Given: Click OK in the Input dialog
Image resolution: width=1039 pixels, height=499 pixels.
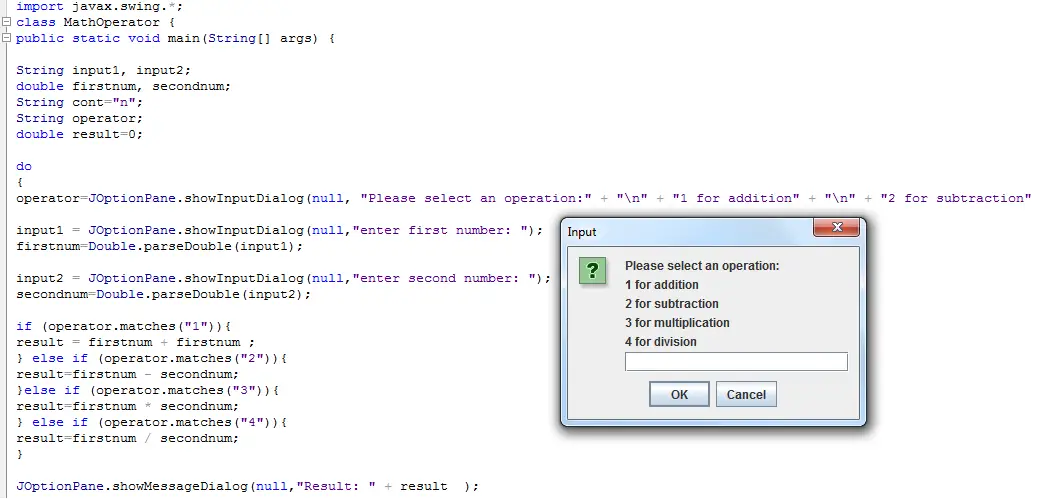Looking at the screenshot, I should 679,394.
